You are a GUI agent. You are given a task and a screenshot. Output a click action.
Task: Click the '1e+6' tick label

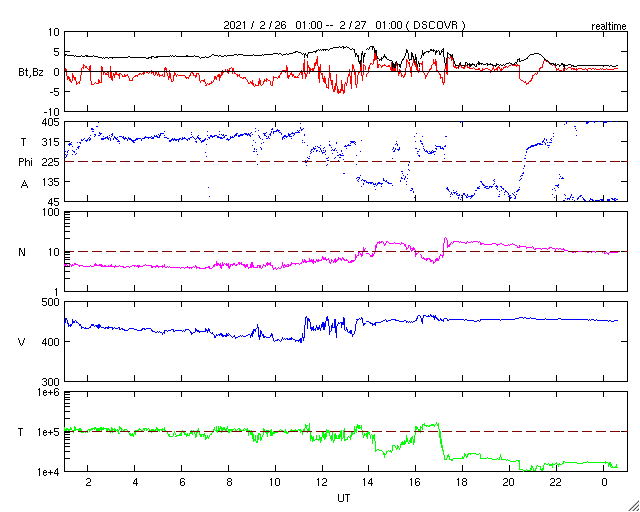point(48,392)
